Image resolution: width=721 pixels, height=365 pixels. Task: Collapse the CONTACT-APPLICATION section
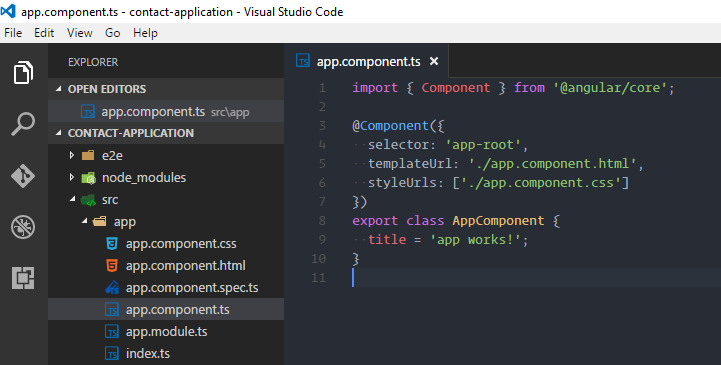pyautogui.click(x=58, y=133)
